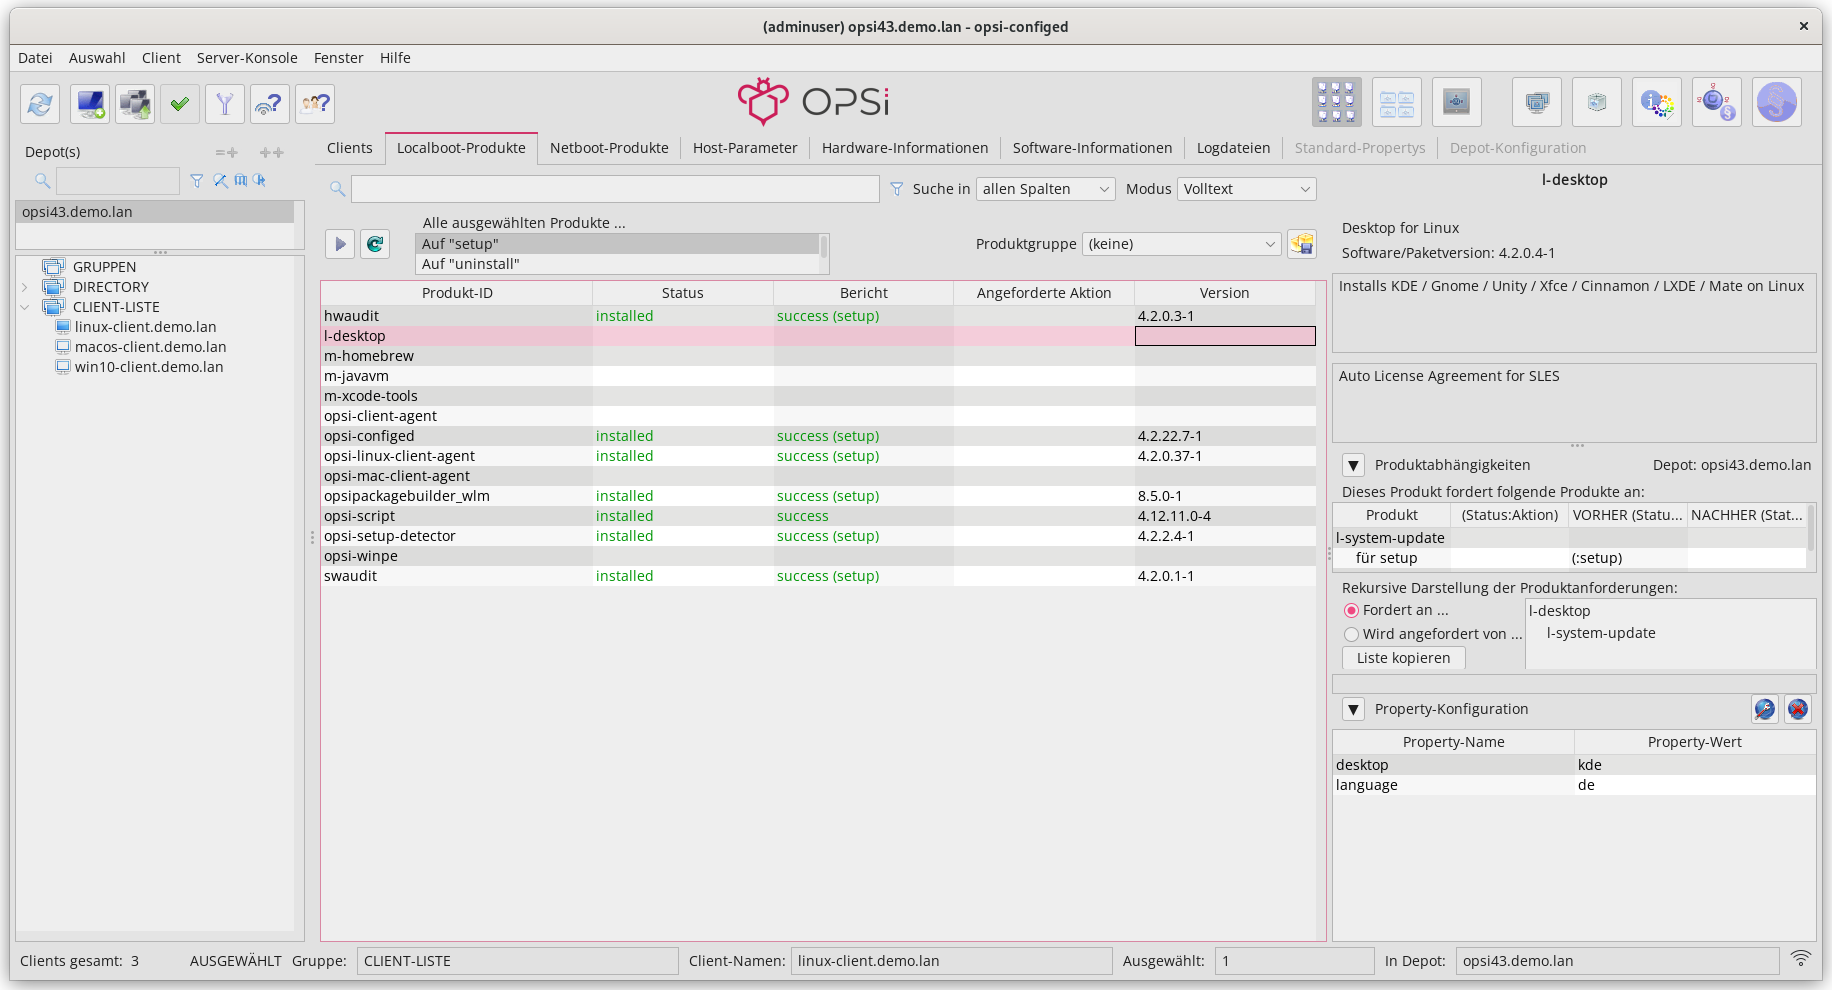This screenshot has height=990, width=1832.
Task: Click the connection status question icon
Action: (x=270, y=104)
